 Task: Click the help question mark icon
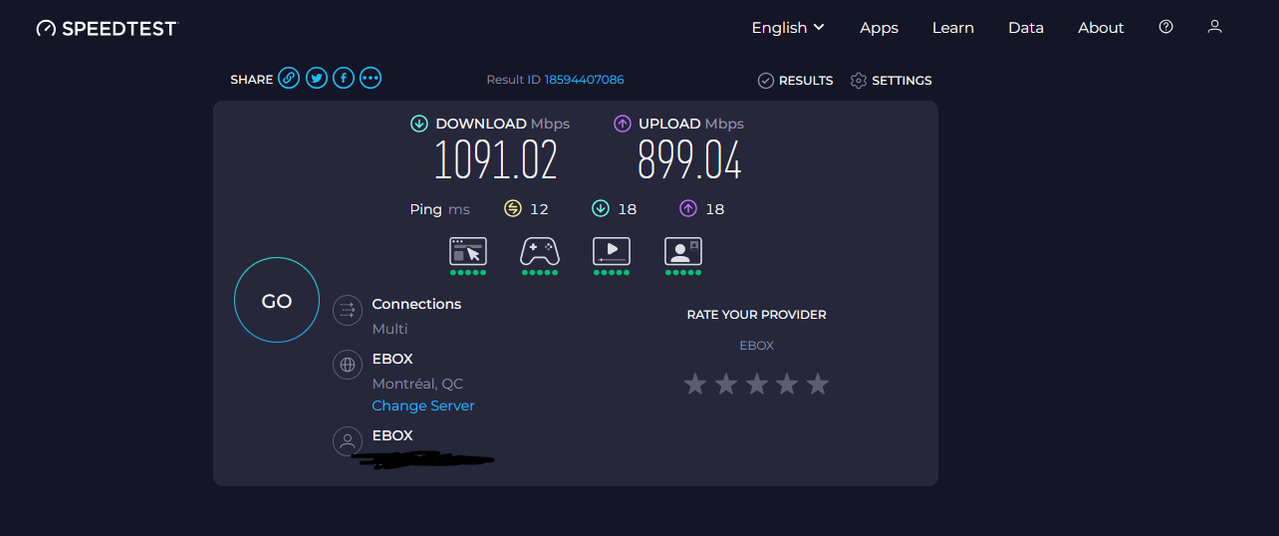click(1166, 27)
